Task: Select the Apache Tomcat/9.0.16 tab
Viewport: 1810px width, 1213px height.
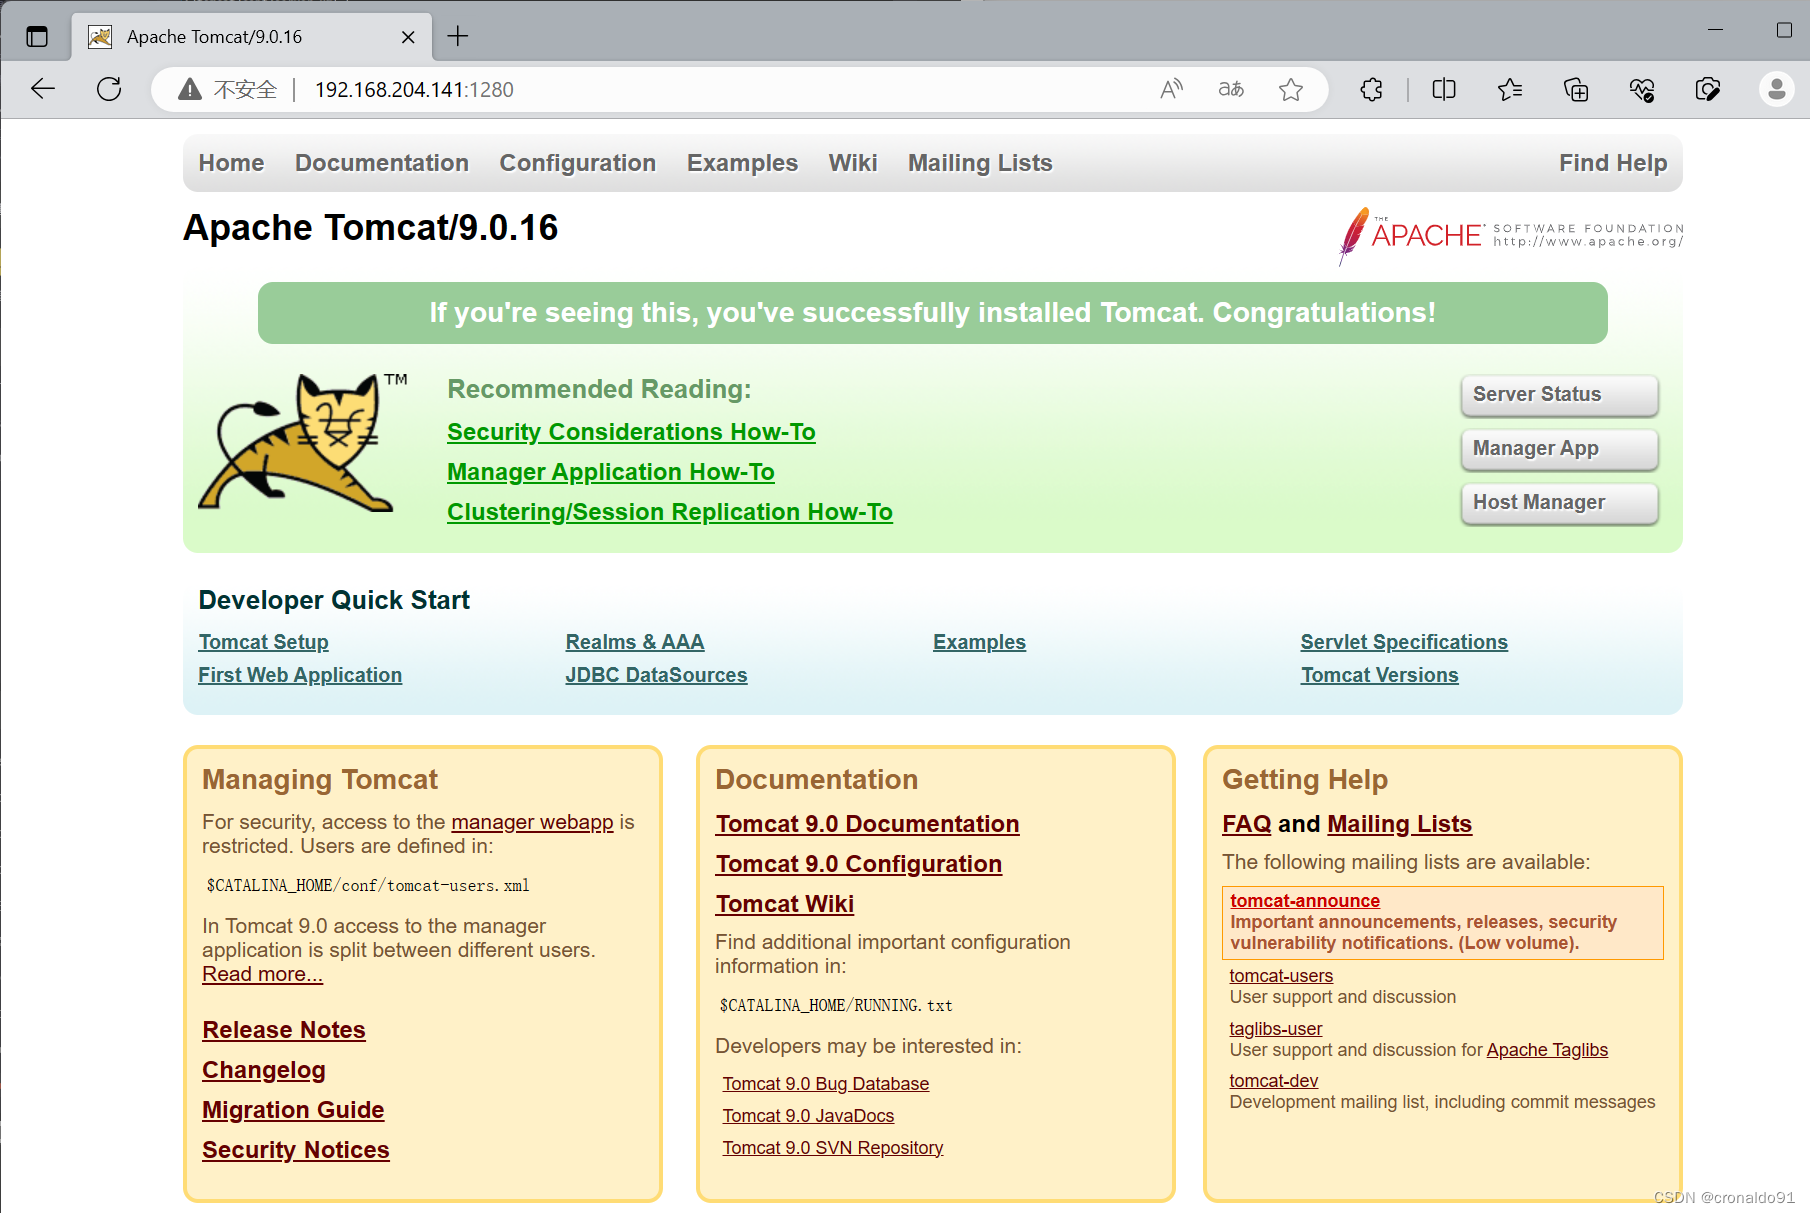Action: click(252, 37)
